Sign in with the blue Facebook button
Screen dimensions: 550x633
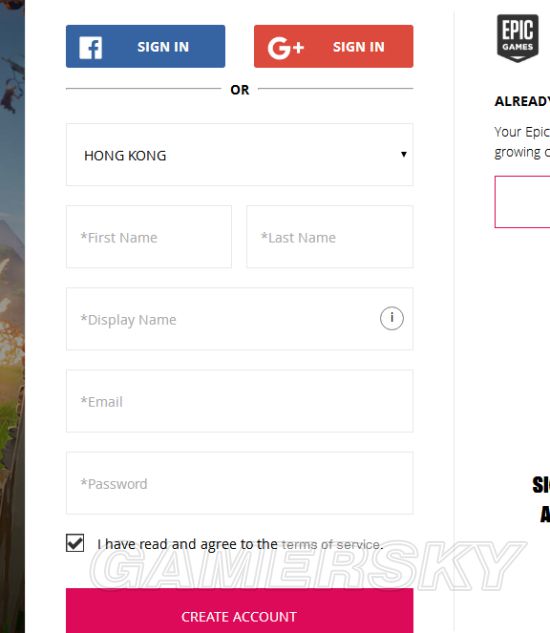pyautogui.click(x=145, y=46)
